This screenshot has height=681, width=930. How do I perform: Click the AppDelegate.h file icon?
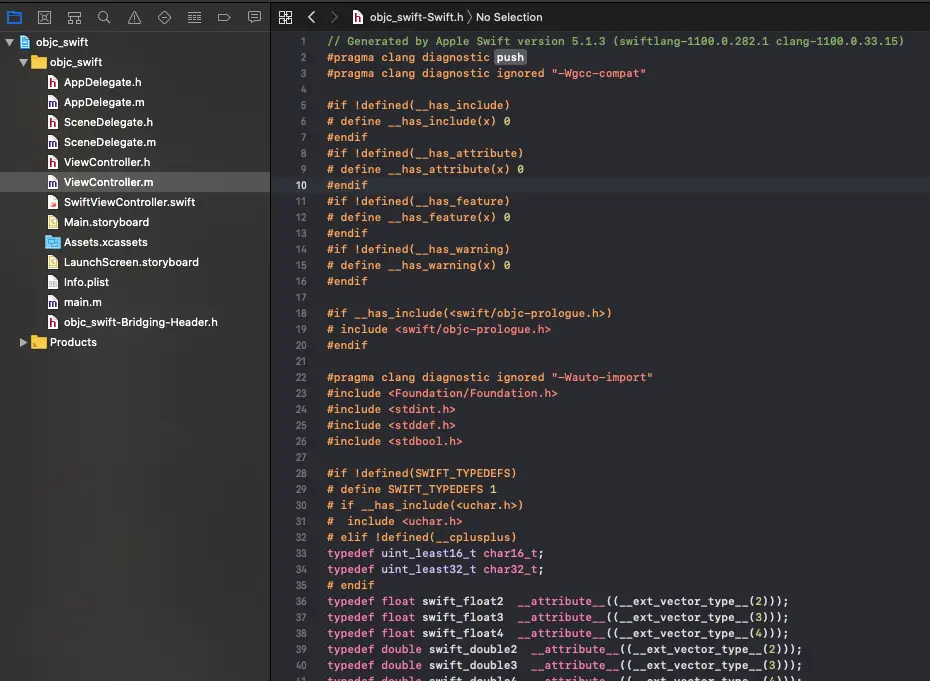[53, 82]
